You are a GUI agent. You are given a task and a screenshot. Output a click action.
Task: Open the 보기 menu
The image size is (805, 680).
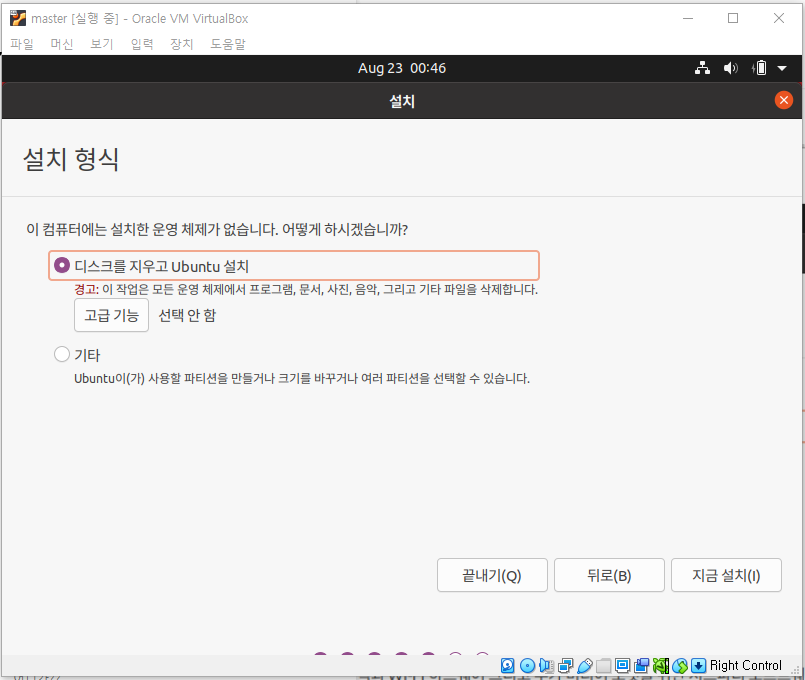(102, 44)
